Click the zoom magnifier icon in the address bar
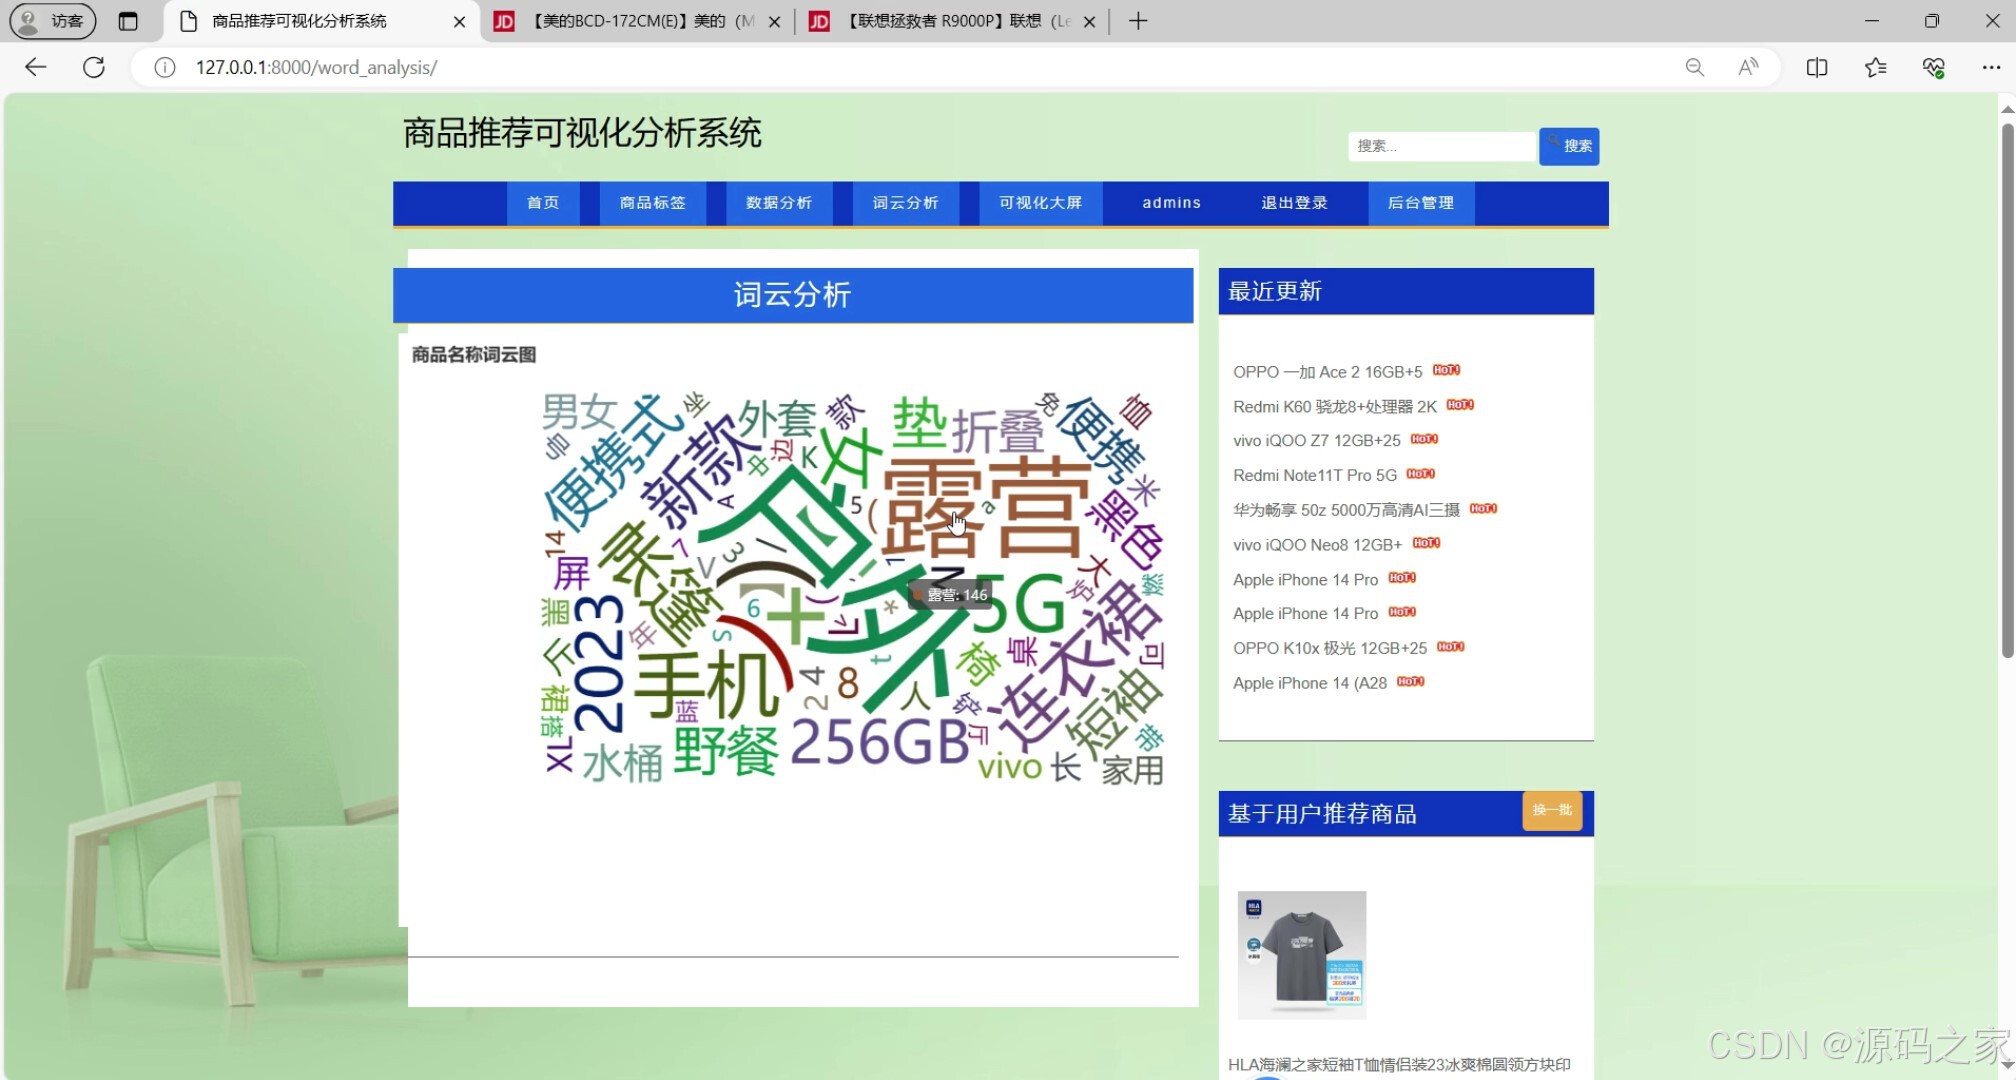This screenshot has width=2016, height=1080. click(1694, 67)
